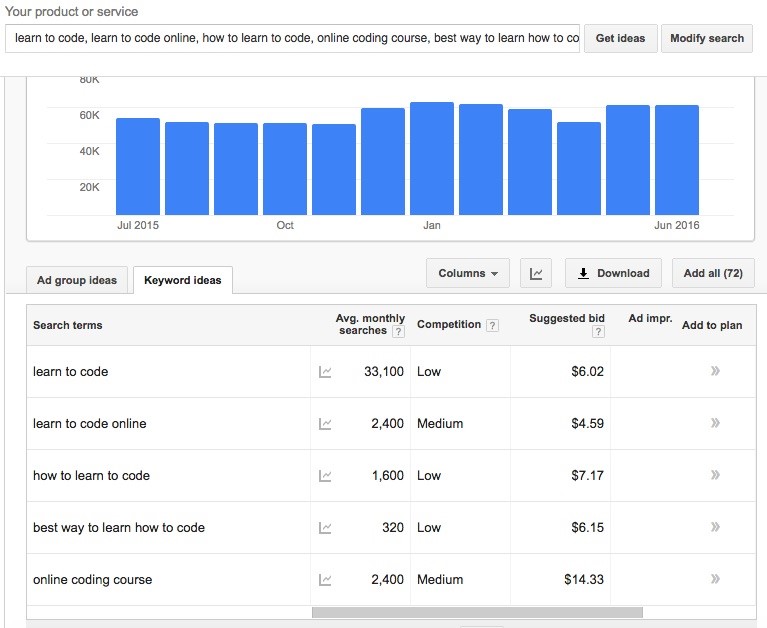Select 'best way to learn how to code' term
This screenshot has width=767, height=628.
119,528
